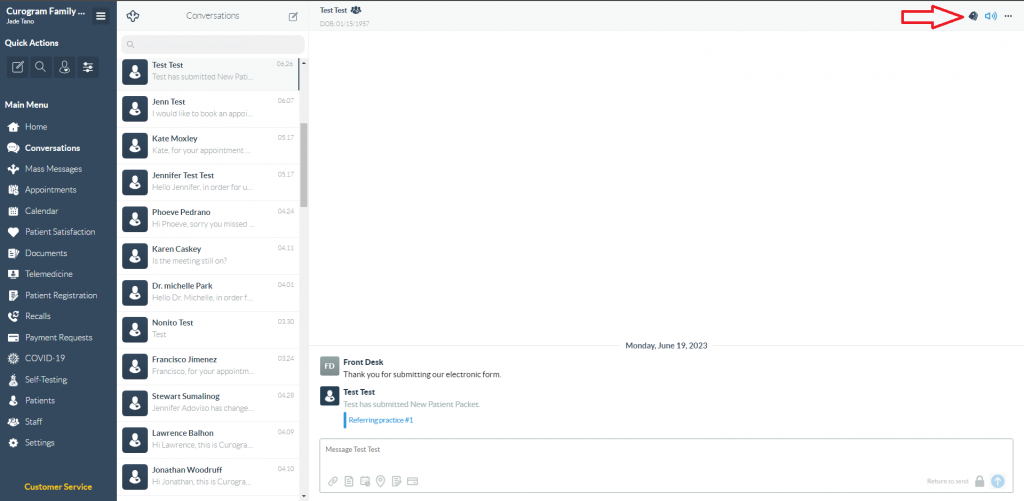Click the blue send message arrow button
The height and width of the screenshot is (501, 1024).
[997, 481]
